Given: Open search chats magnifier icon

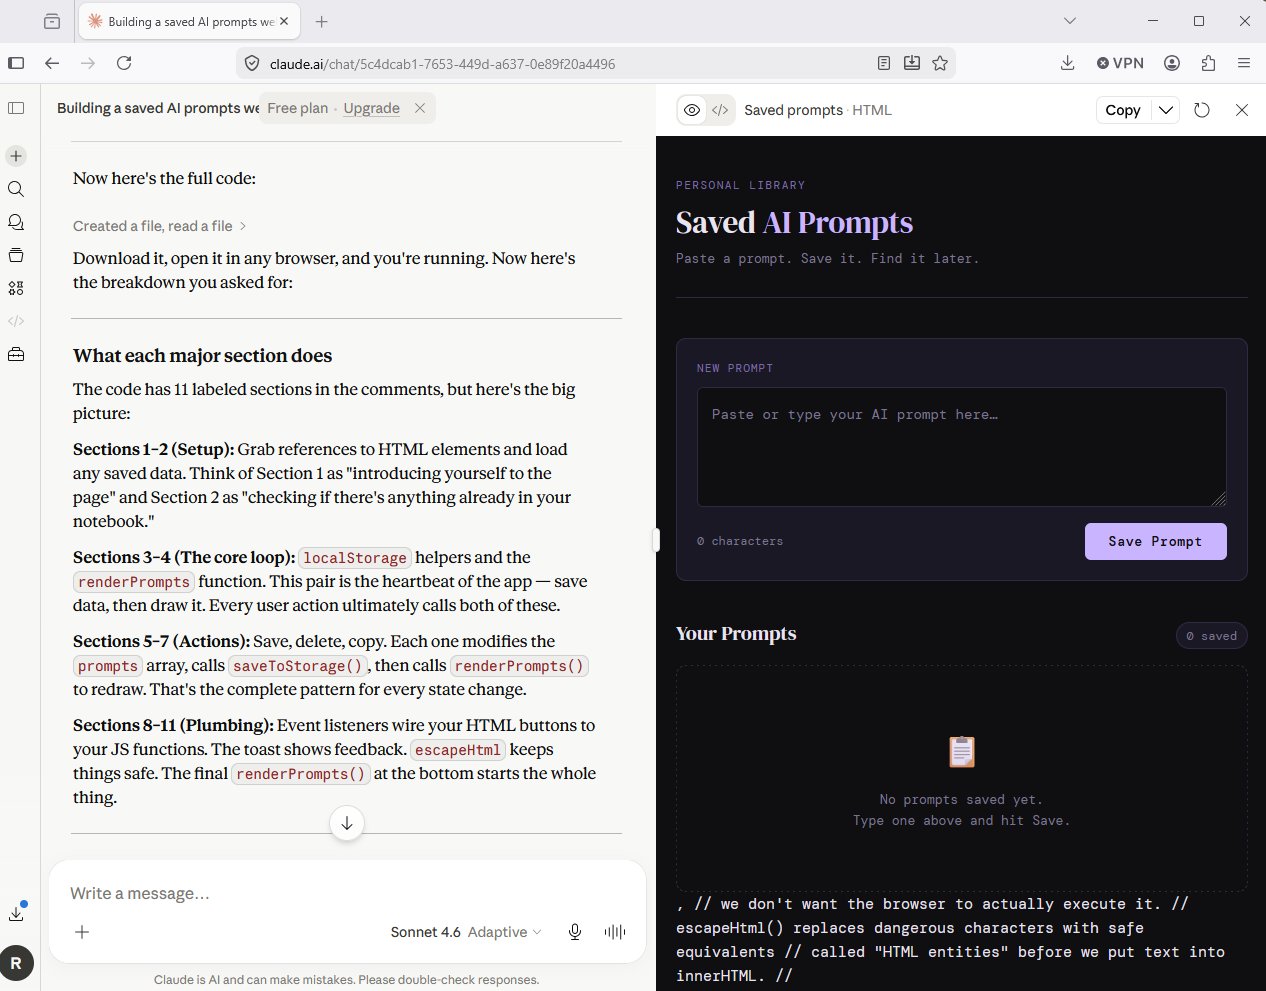Looking at the screenshot, I should click(x=16, y=189).
